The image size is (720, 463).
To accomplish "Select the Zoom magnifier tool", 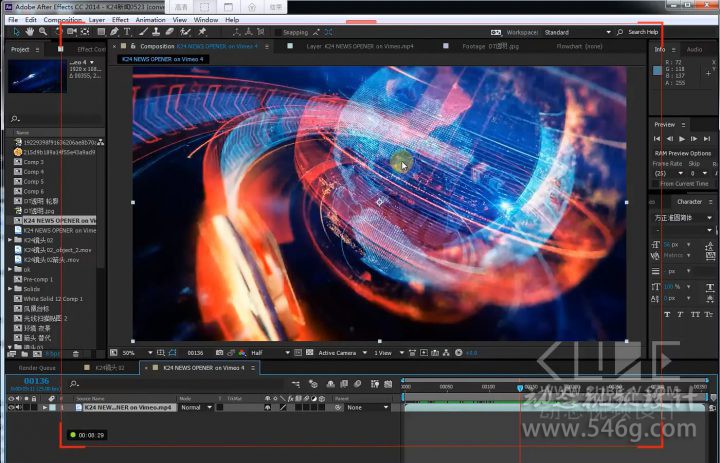I will coord(42,32).
